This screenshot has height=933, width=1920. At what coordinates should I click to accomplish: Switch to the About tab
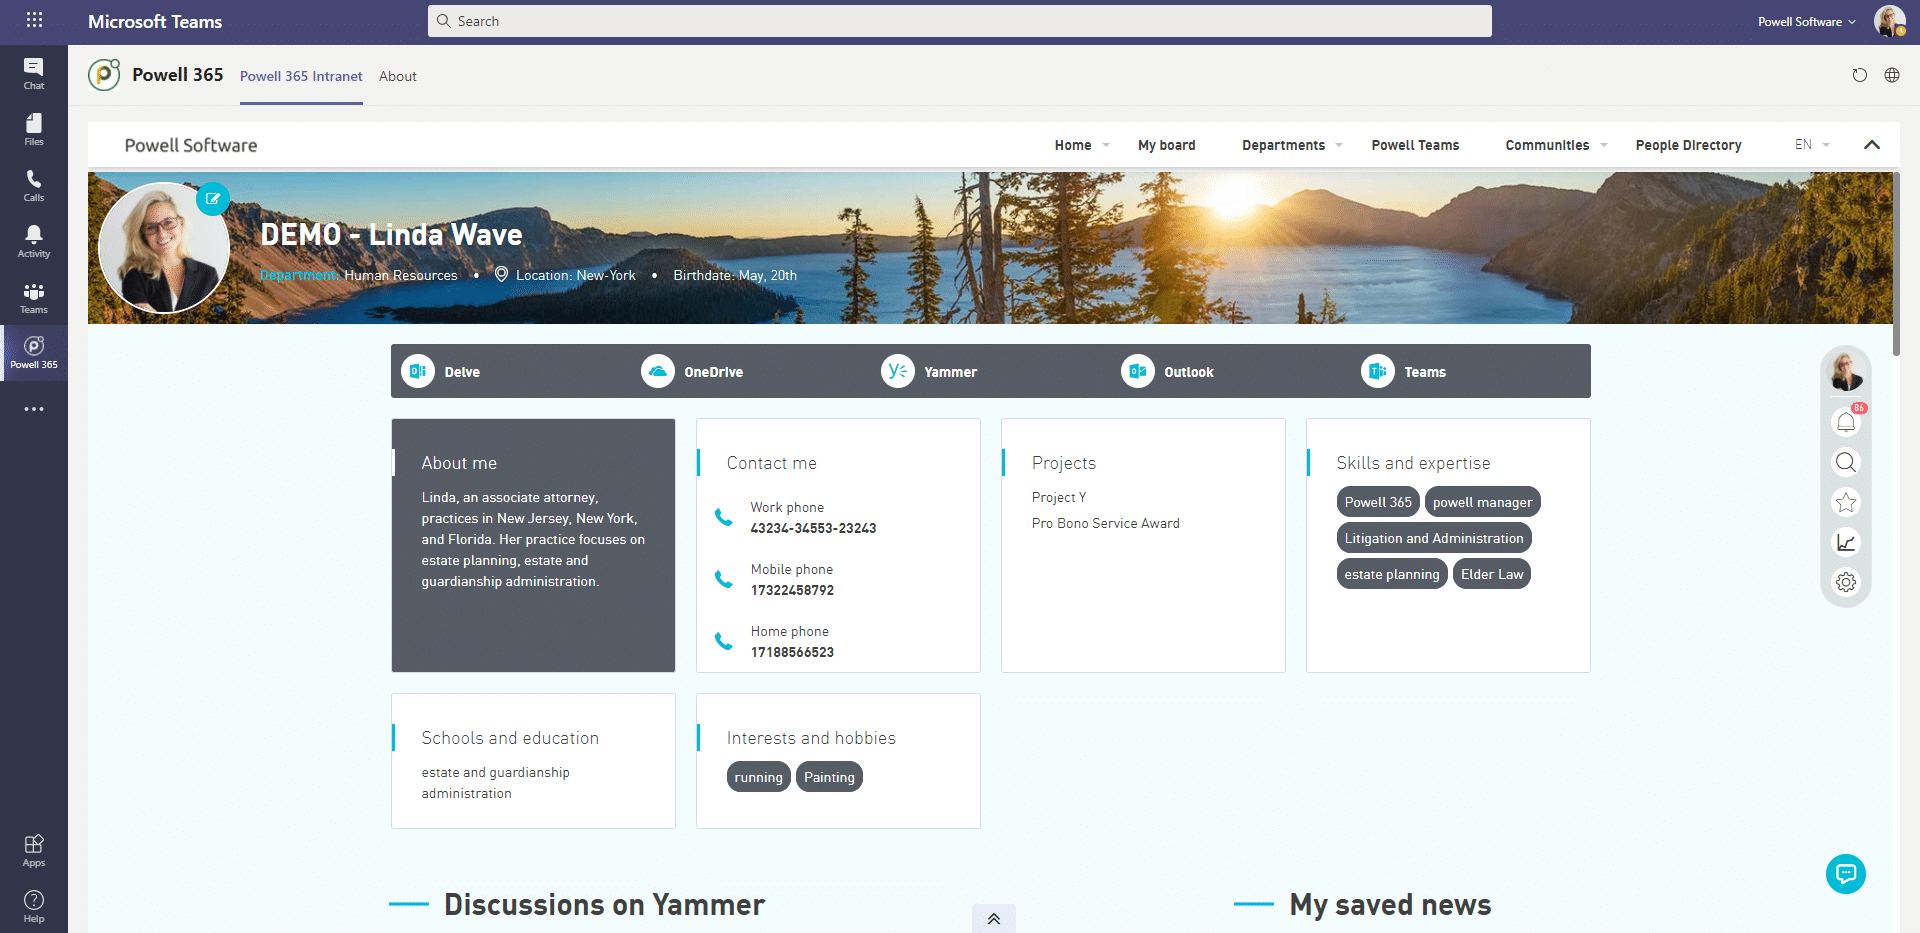coord(397,76)
